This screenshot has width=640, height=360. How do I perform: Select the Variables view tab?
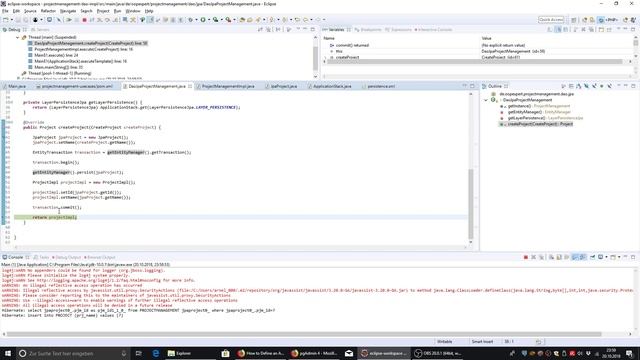pyautogui.click(x=336, y=29)
